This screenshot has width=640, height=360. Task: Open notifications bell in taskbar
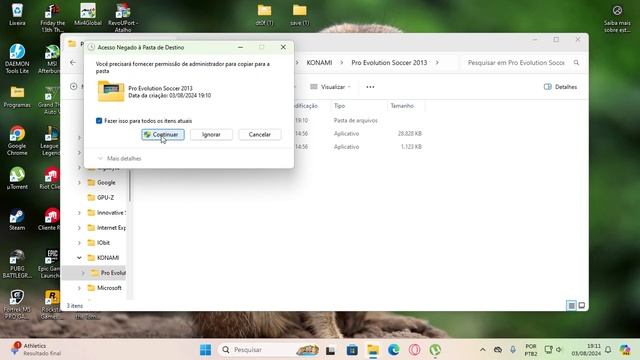[x=608, y=350]
